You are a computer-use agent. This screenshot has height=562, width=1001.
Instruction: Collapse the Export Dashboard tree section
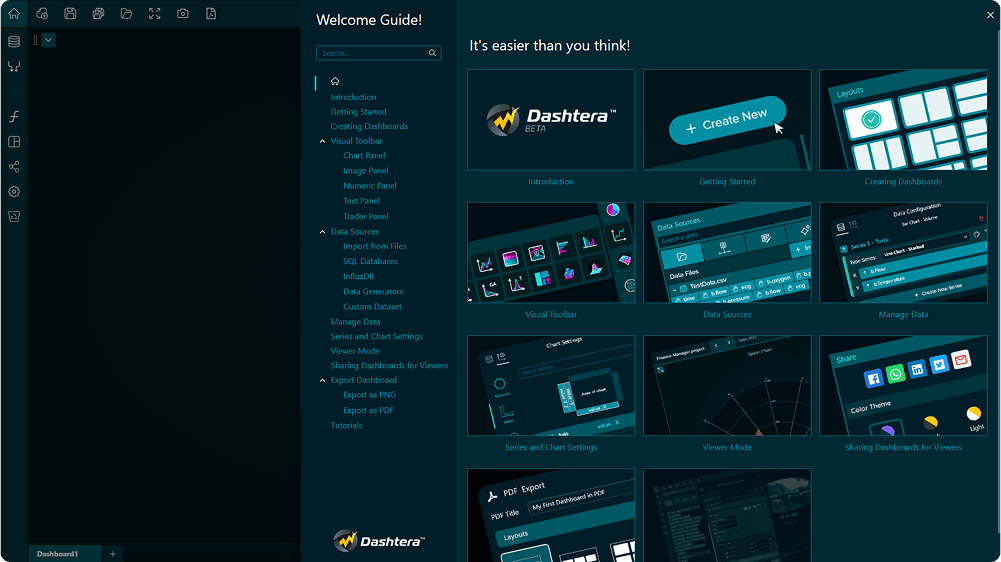[x=322, y=381]
